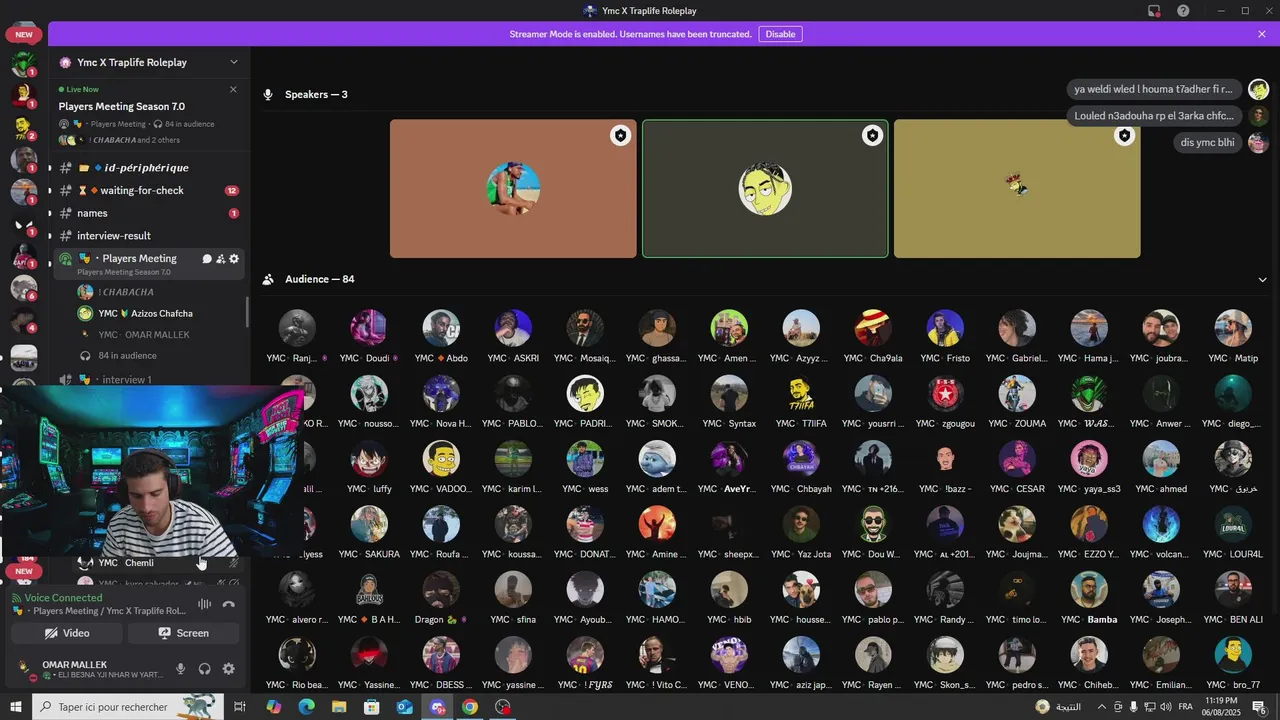
Task: Open the server with green avatar in the sidebar
Action: [x=23, y=64]
